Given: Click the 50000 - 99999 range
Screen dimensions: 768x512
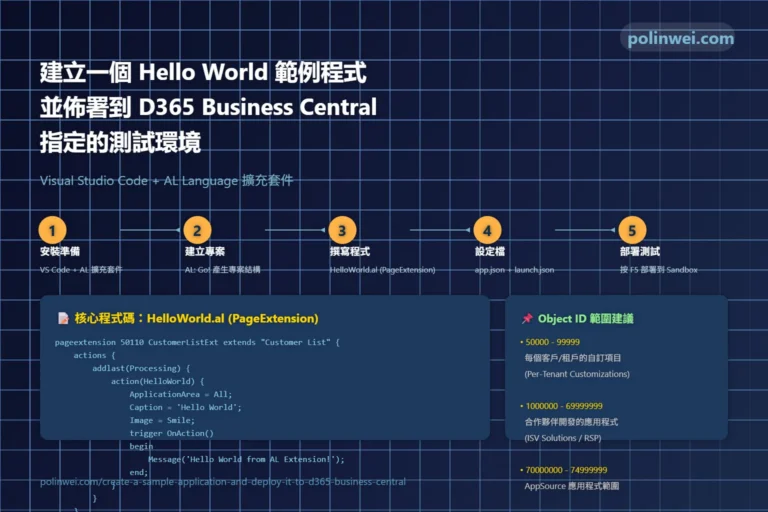Looking at the screenshot, I should coord(552,342).
